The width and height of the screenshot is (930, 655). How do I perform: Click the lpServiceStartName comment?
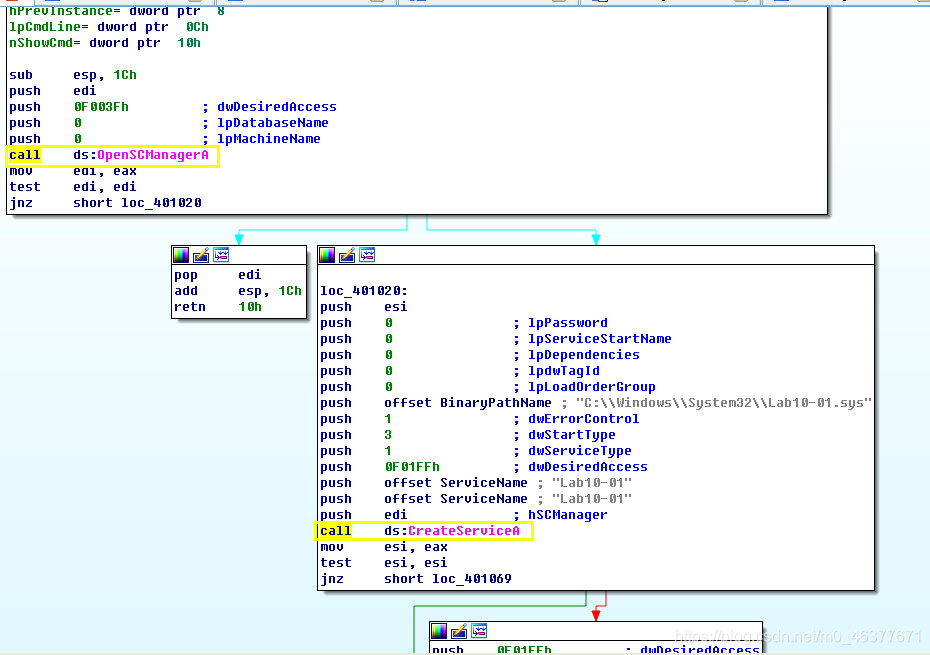coord(600,339)
